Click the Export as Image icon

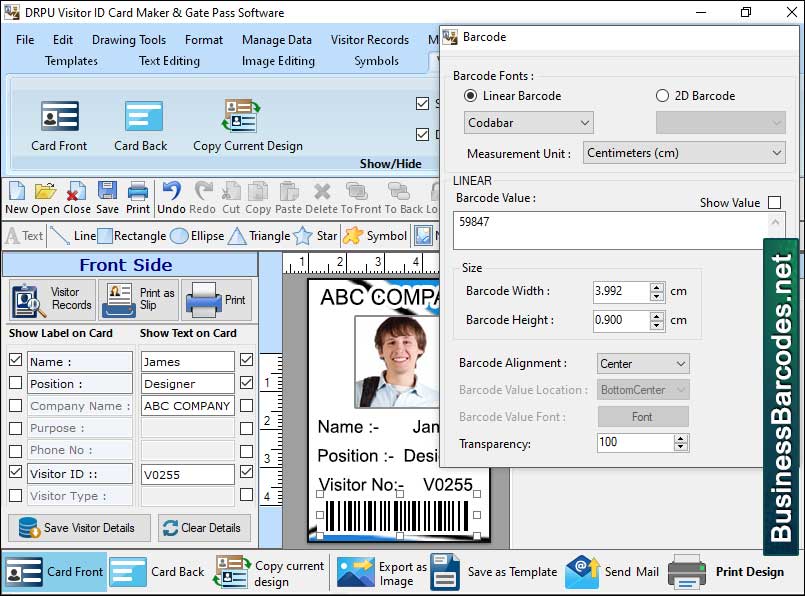click(x=351, y=570)
